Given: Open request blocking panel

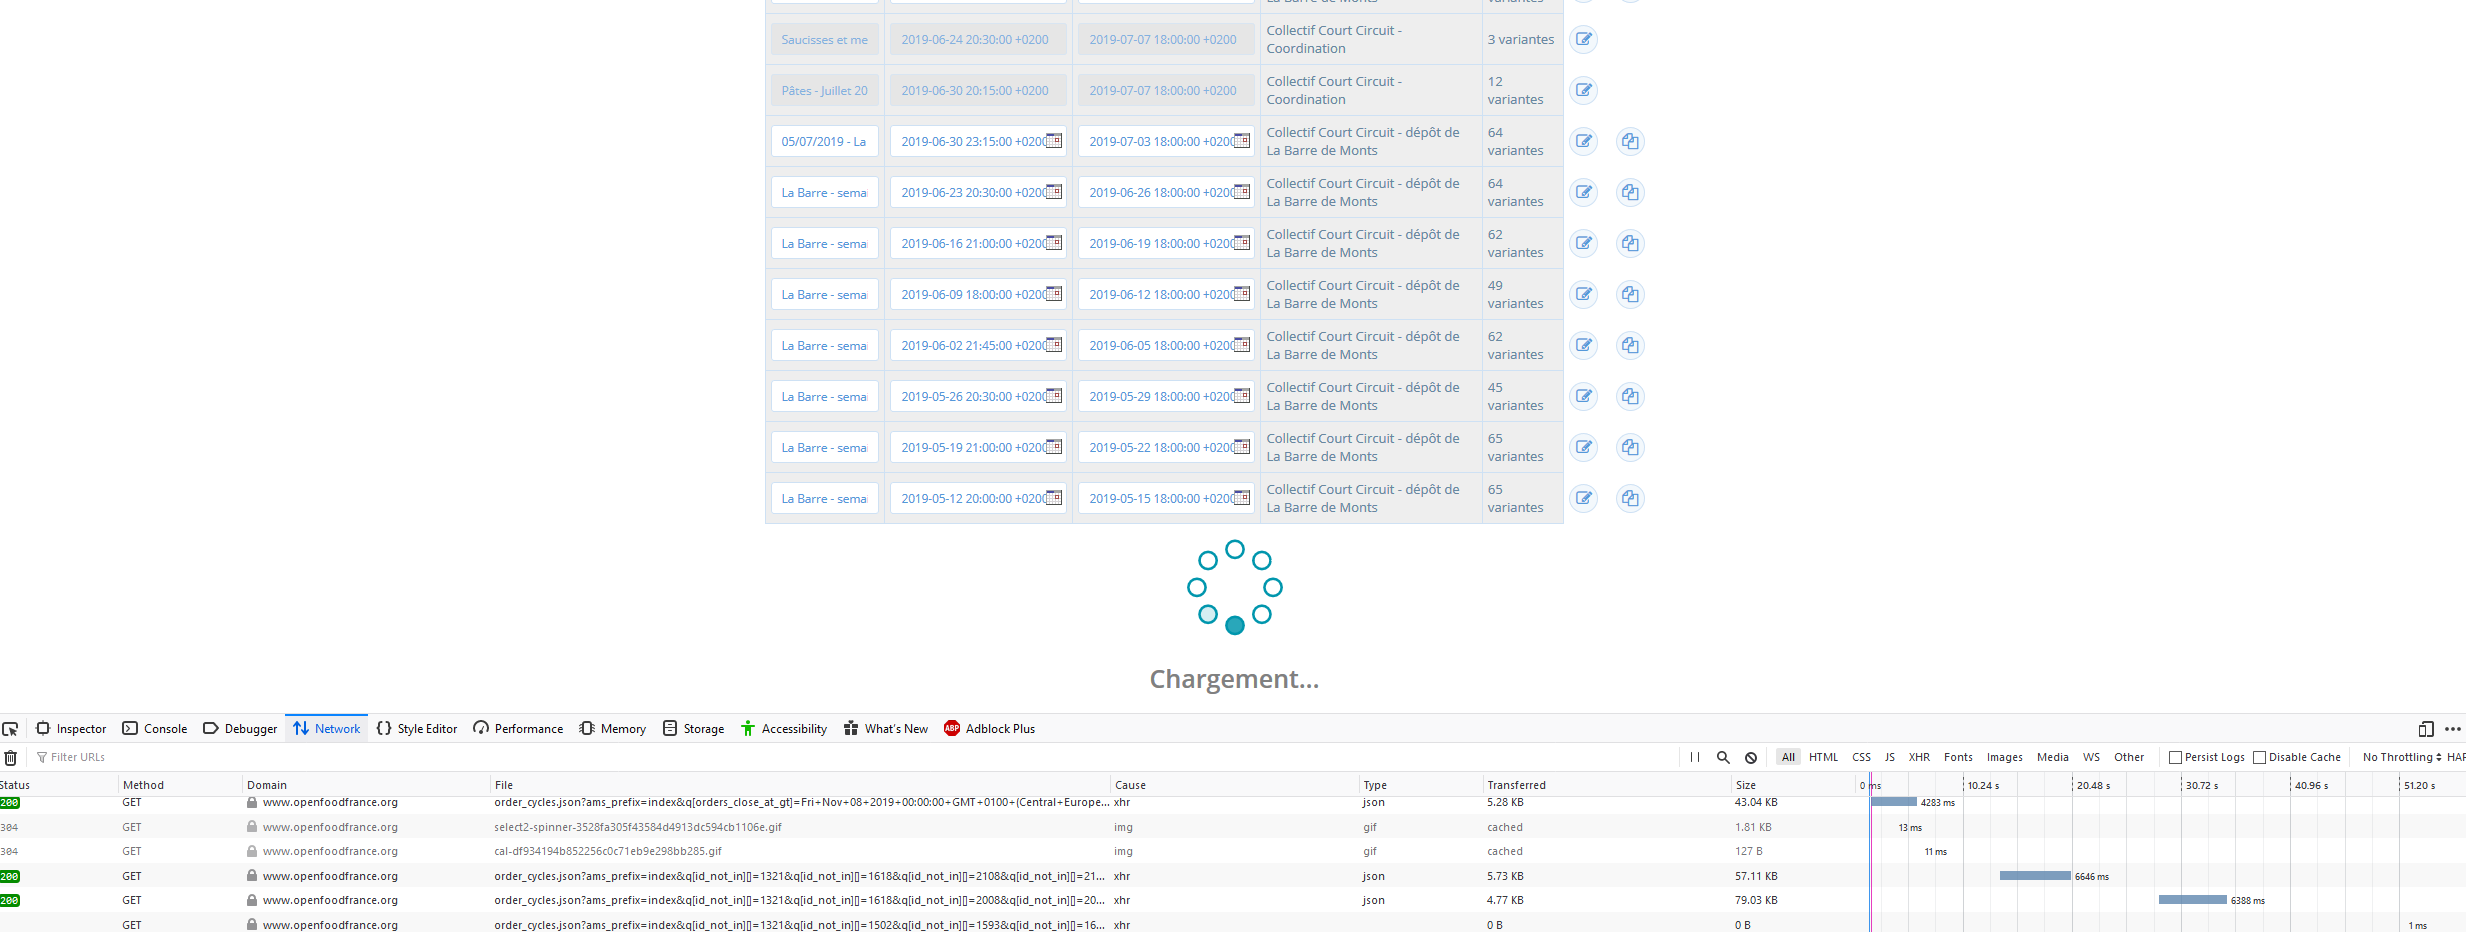Looking at the screenshot, I should pyautogui.click(x=1751, y=757).
